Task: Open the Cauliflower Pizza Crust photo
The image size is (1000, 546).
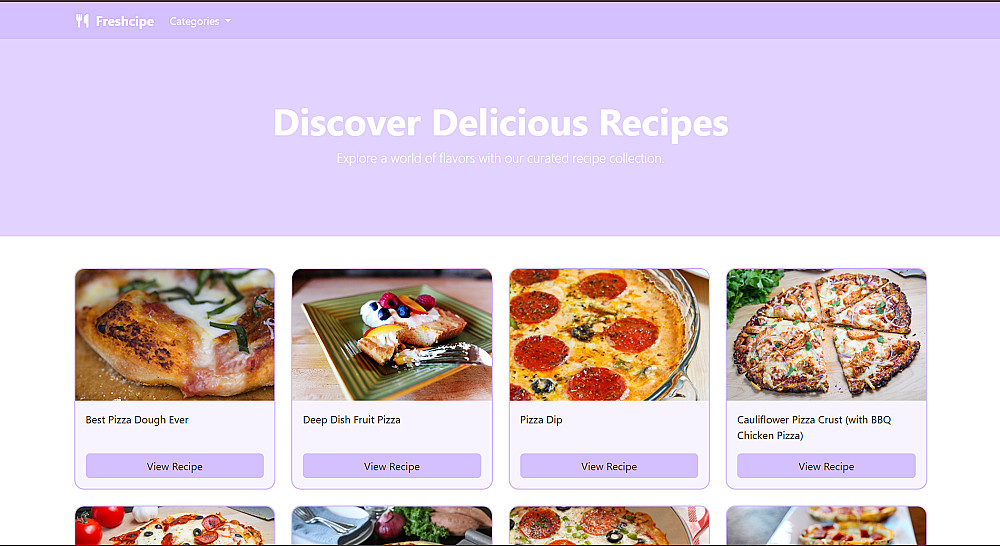Action: 826,335
